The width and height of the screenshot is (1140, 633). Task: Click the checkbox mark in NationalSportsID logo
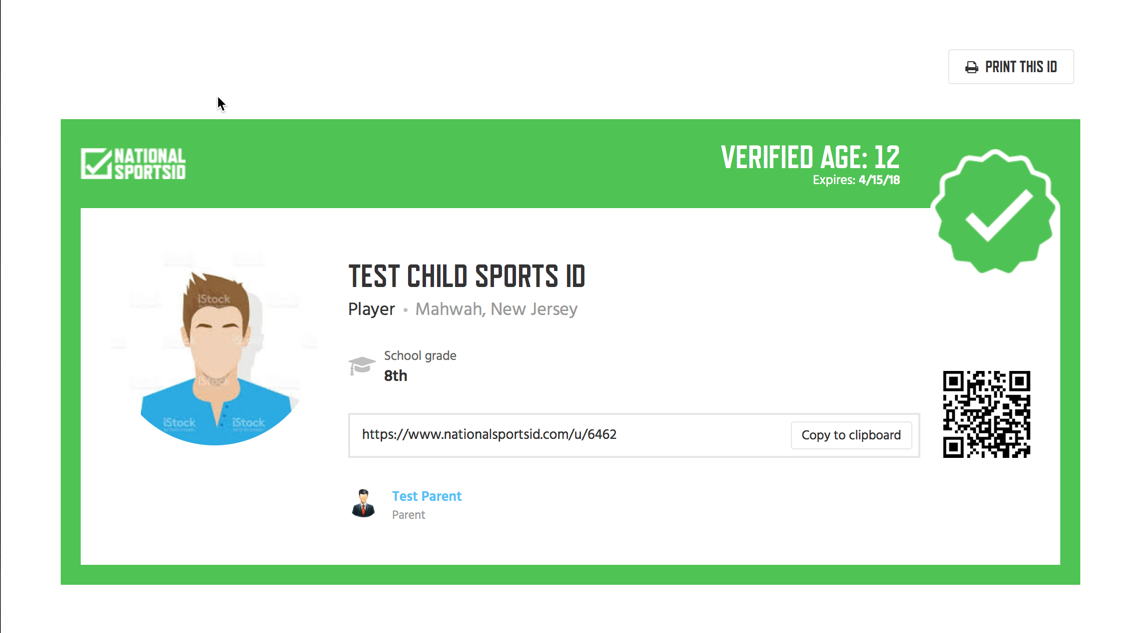(97, 164)
